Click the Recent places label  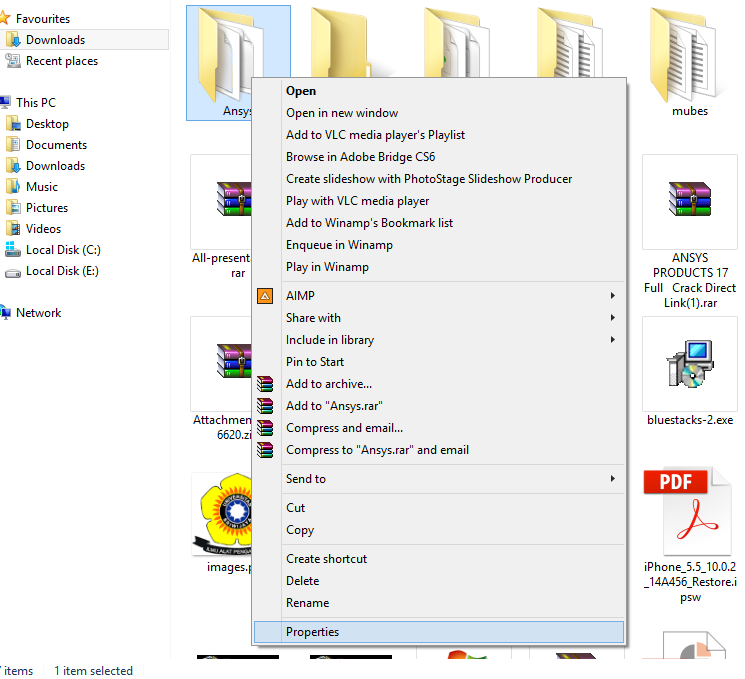[62, 61]
